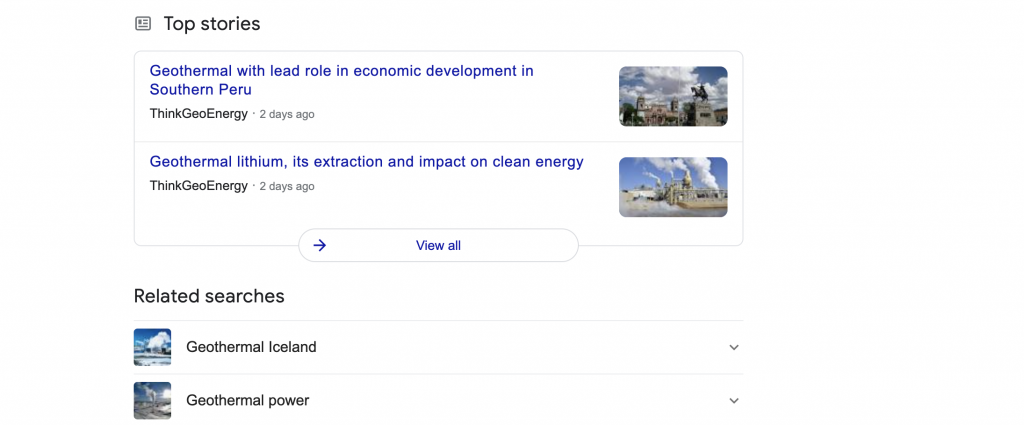Screen dimensions: 1024x425
Task: Open the geothermal lithium extraction story headline
Action: 366,162
